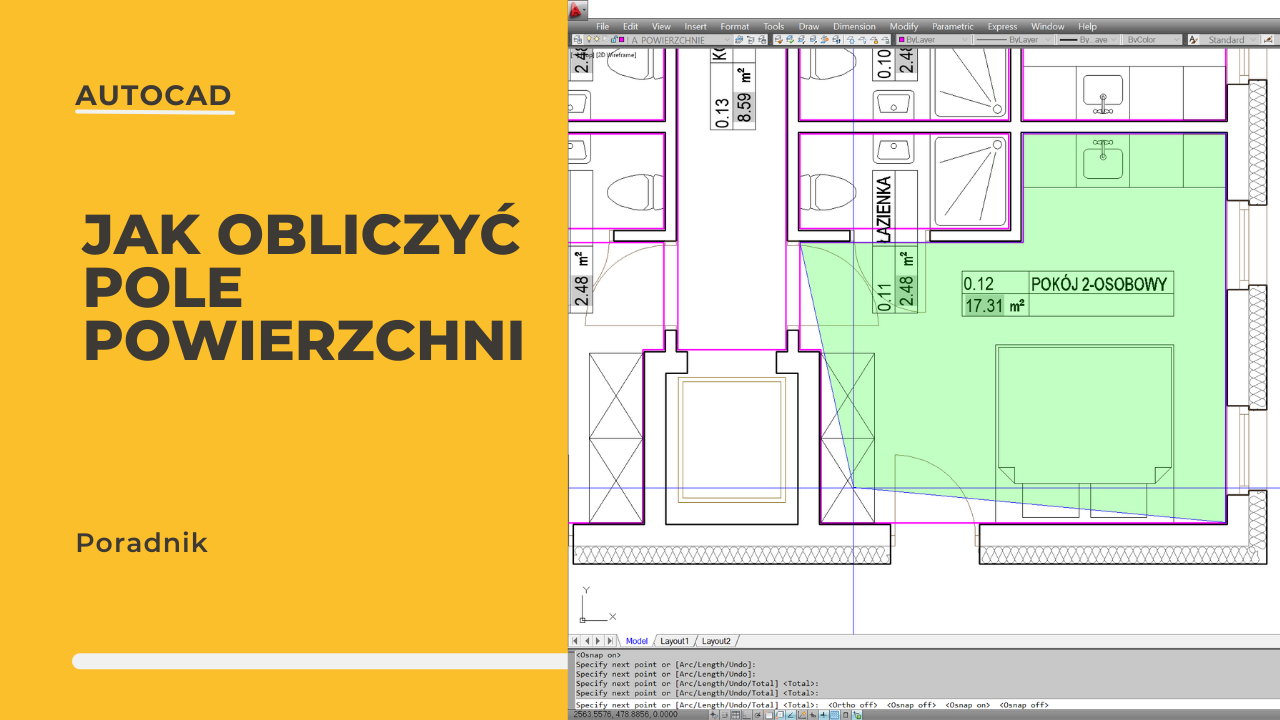Toggle 3D Object Snap in status bar
Screen dimensions: 1280x720
point(779,715)
